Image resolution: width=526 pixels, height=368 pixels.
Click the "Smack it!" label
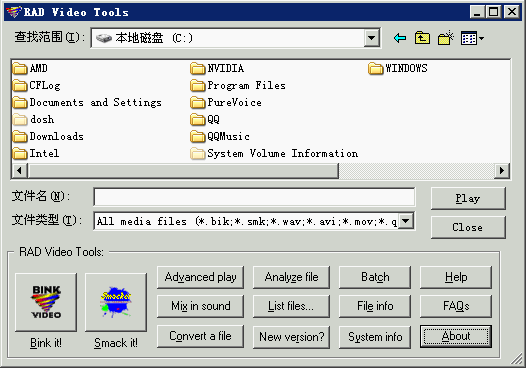coord(116,343)
